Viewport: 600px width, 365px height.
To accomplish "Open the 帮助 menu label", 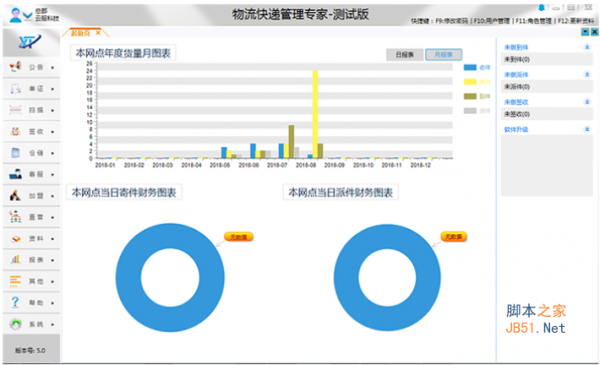I will tap(36, 303).
